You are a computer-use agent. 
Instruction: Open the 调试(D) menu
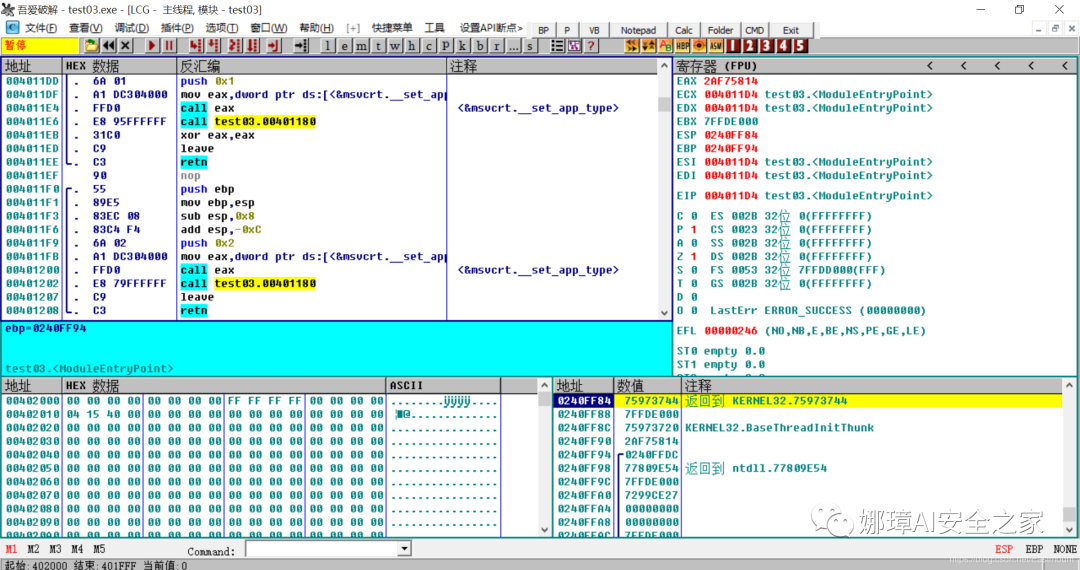coord(132,28)
